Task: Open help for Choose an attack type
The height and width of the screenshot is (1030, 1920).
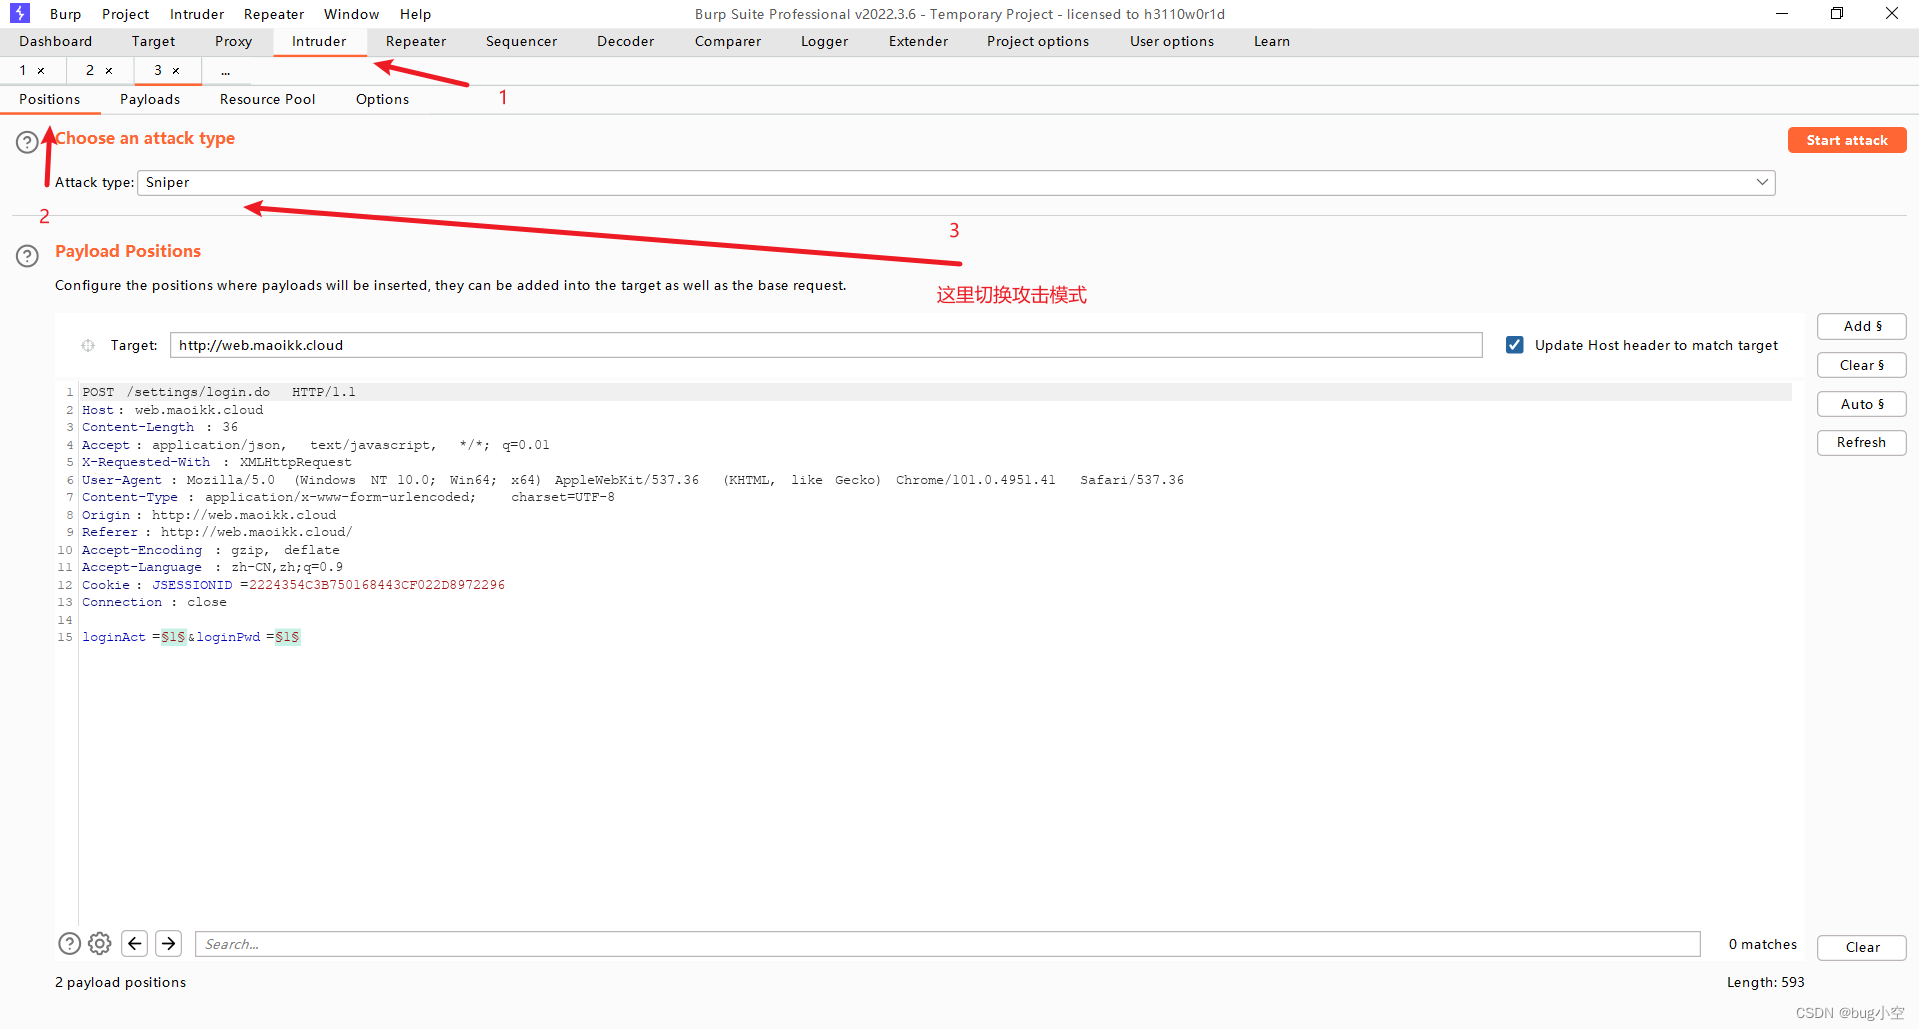Action: tap(27, 142)
